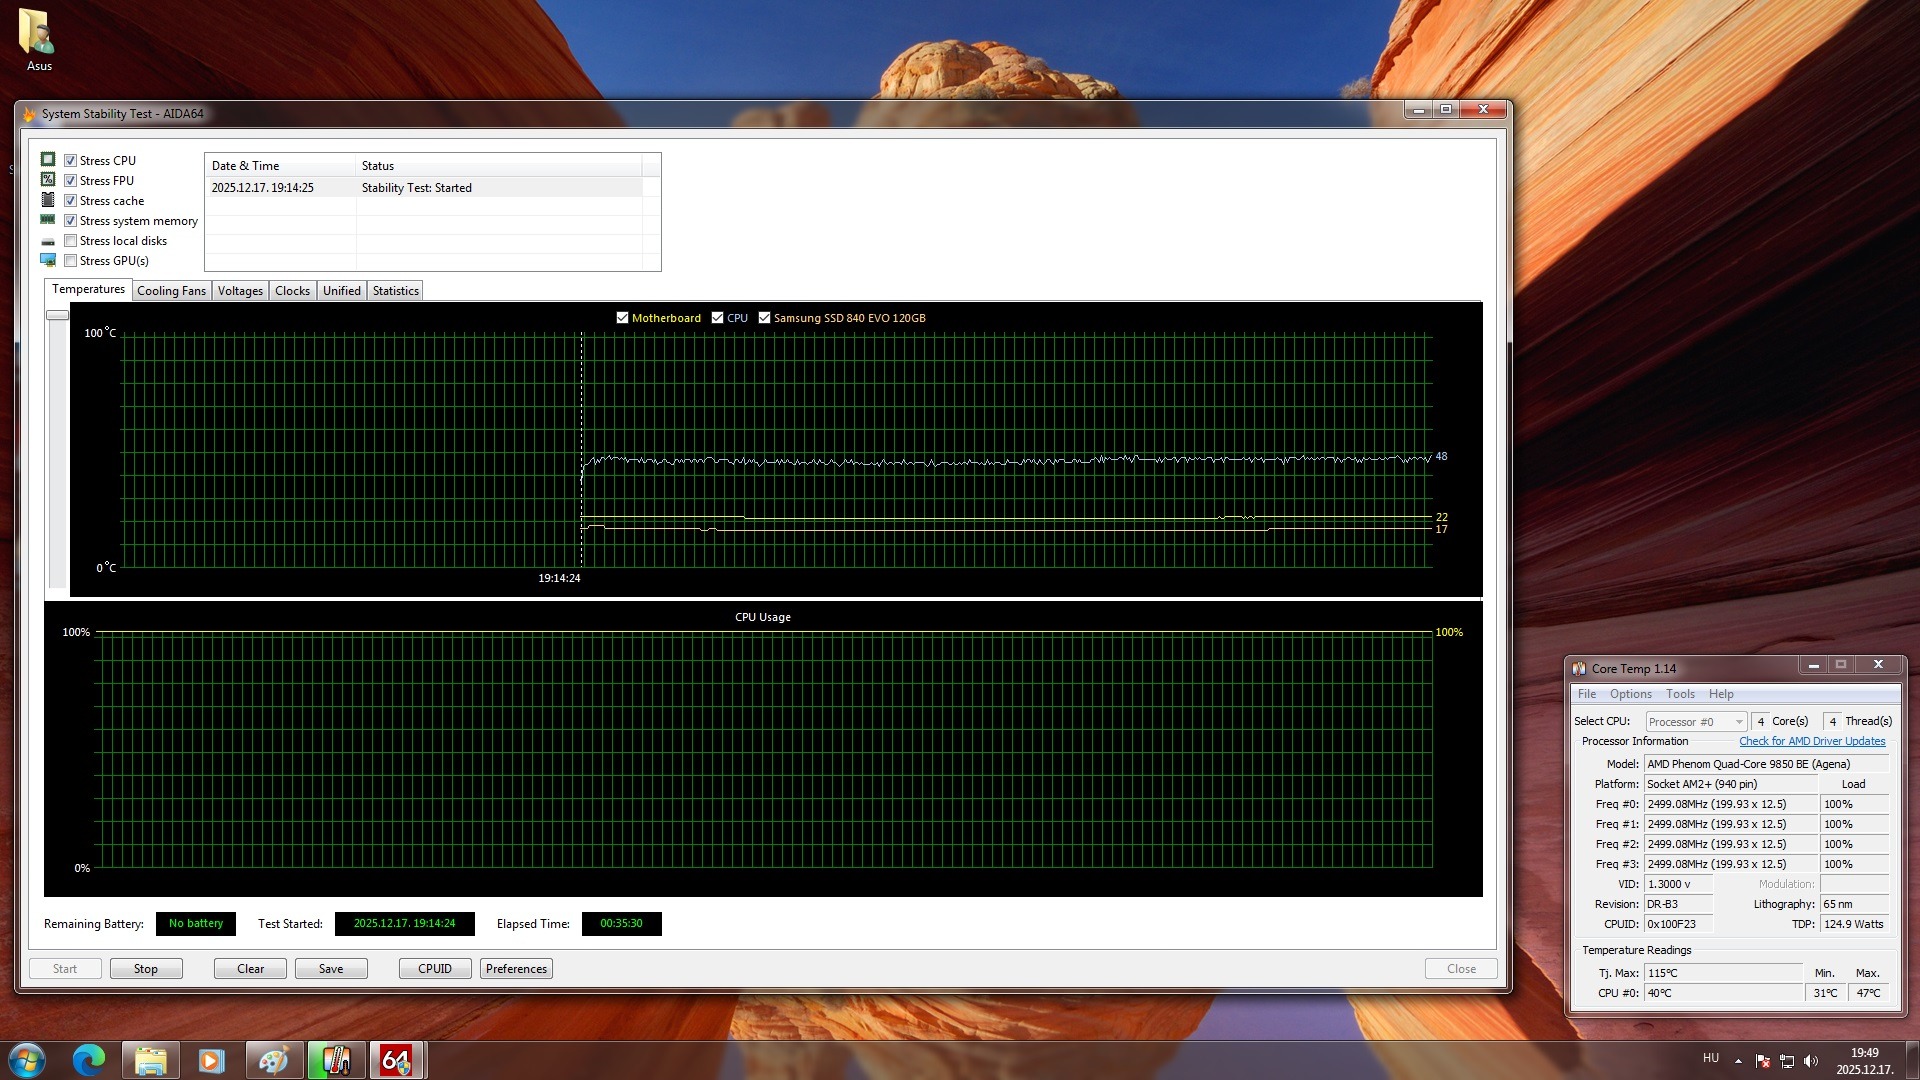Uncheck the Stress CPU checkbox
The width and height of the screenshot is (1920, 1080).
pyautogui.click(x=71, y=161)
